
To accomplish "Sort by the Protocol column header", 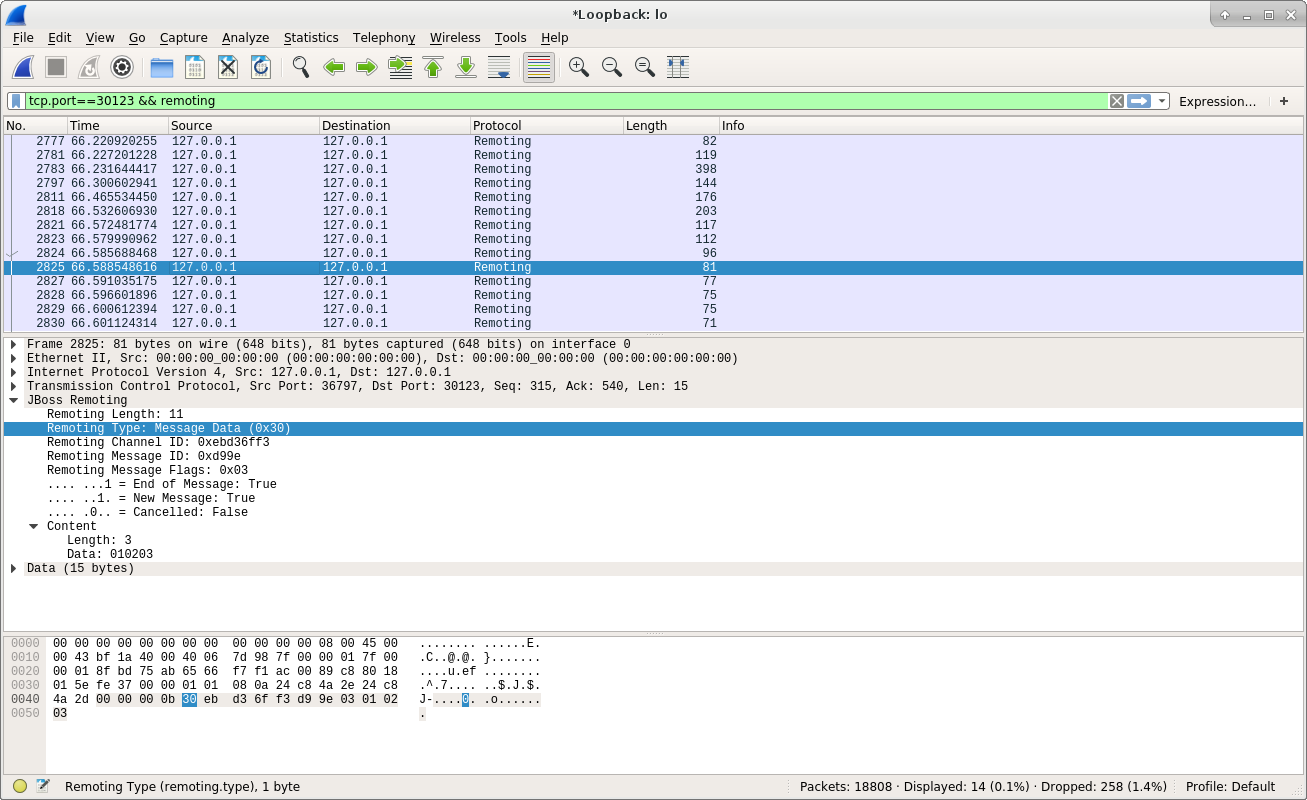I will point(546,126).
